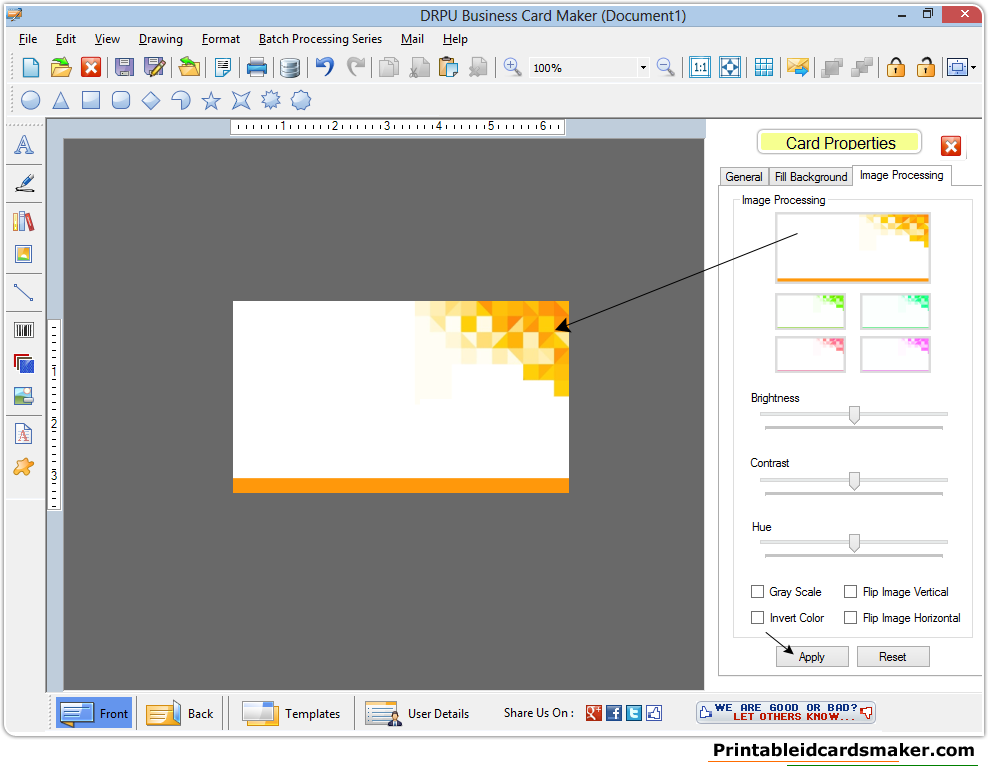Open the database icon in toolbar
The width and height of the screenshot is (988, 766).
[289, 67]
